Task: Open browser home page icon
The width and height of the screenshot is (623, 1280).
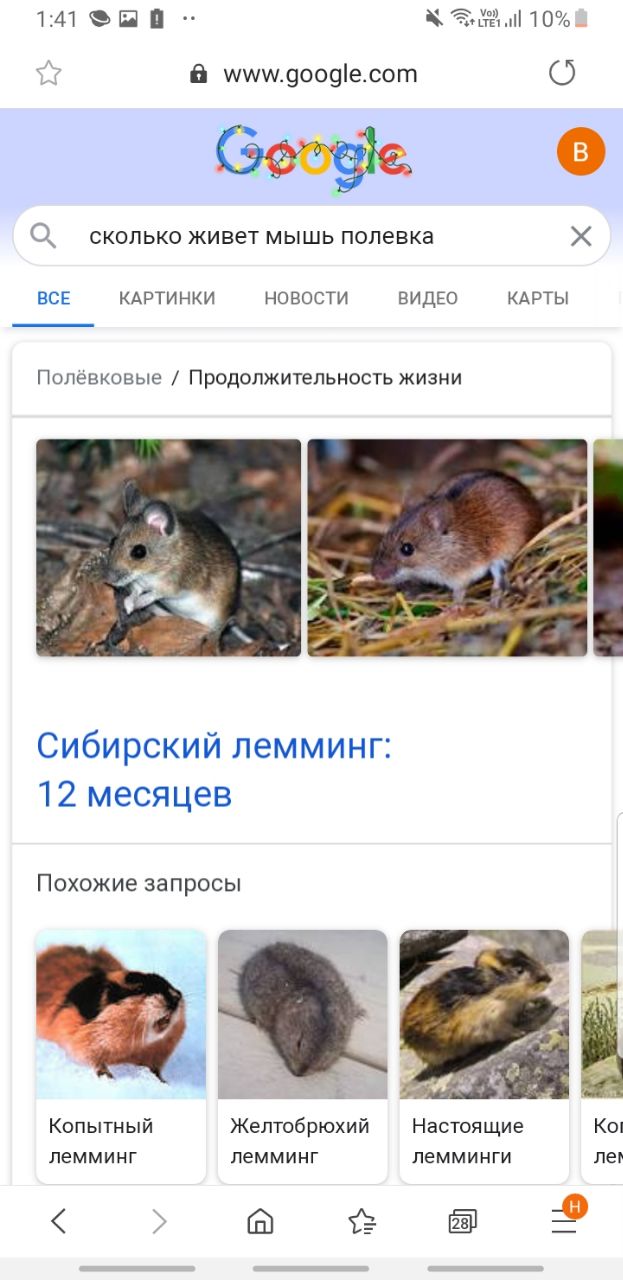Action: click(260, 1220)
